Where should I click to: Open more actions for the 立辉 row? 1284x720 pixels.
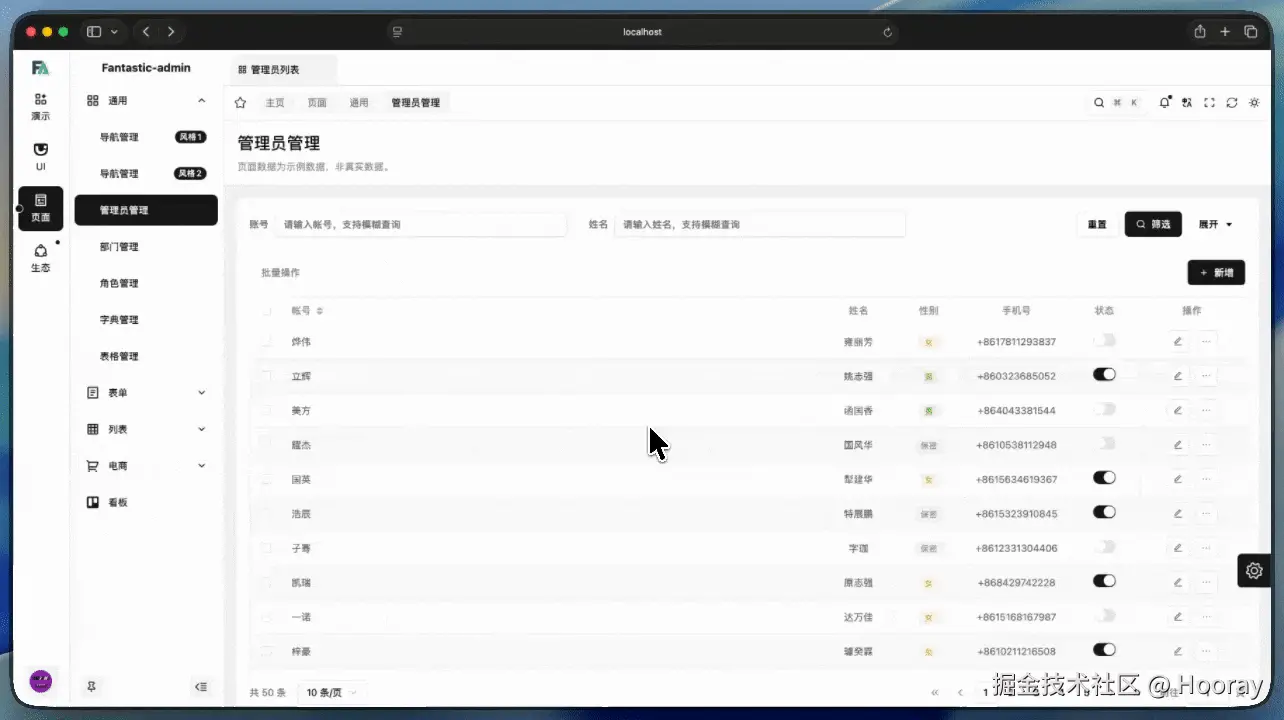tap(1206, 376)
